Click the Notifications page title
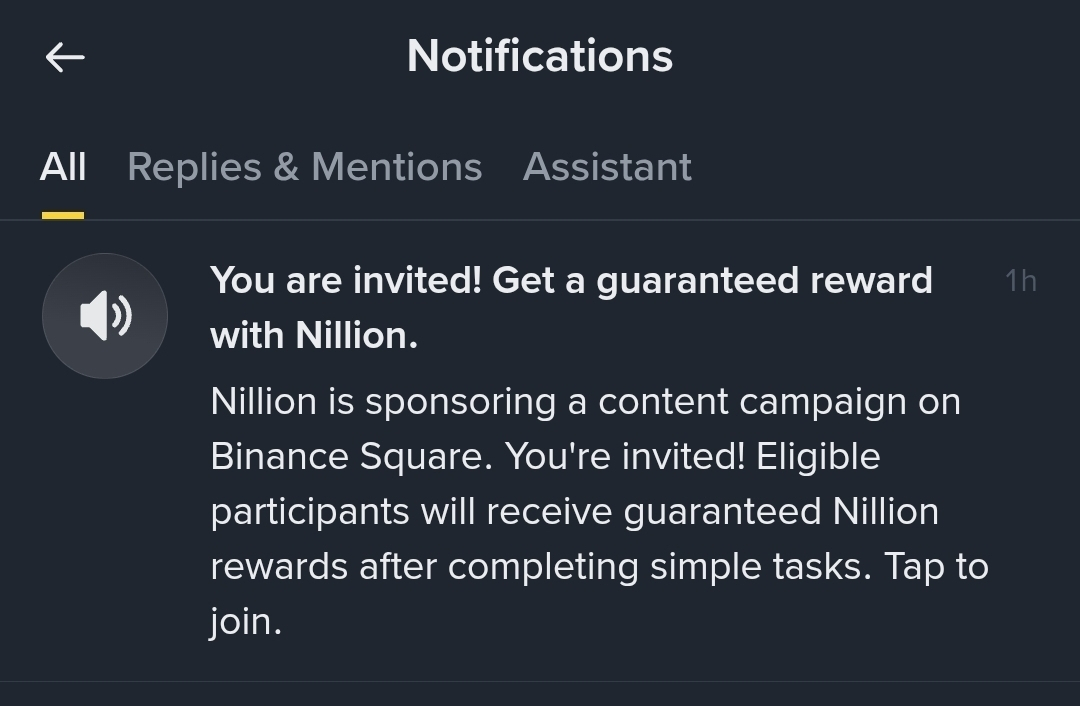This screenshot has height=706, width=1080. tap(539, 56)
